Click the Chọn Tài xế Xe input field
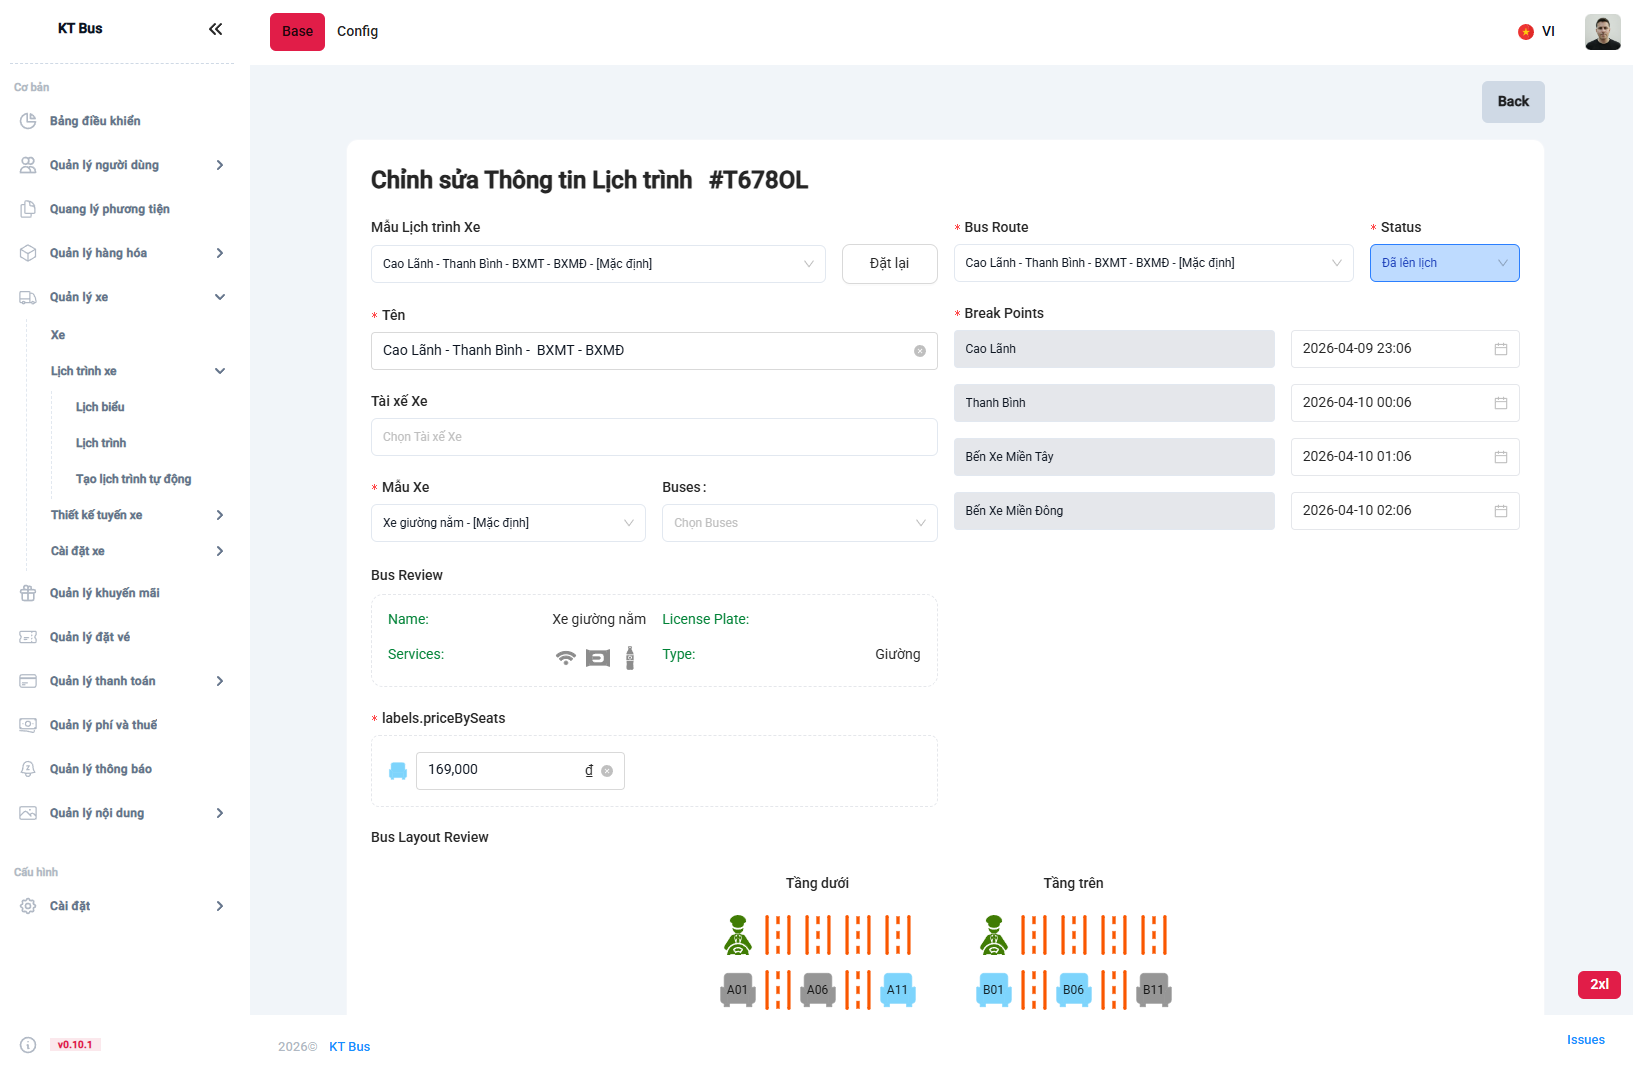The image size is (1633, 1070). (653, 437)
